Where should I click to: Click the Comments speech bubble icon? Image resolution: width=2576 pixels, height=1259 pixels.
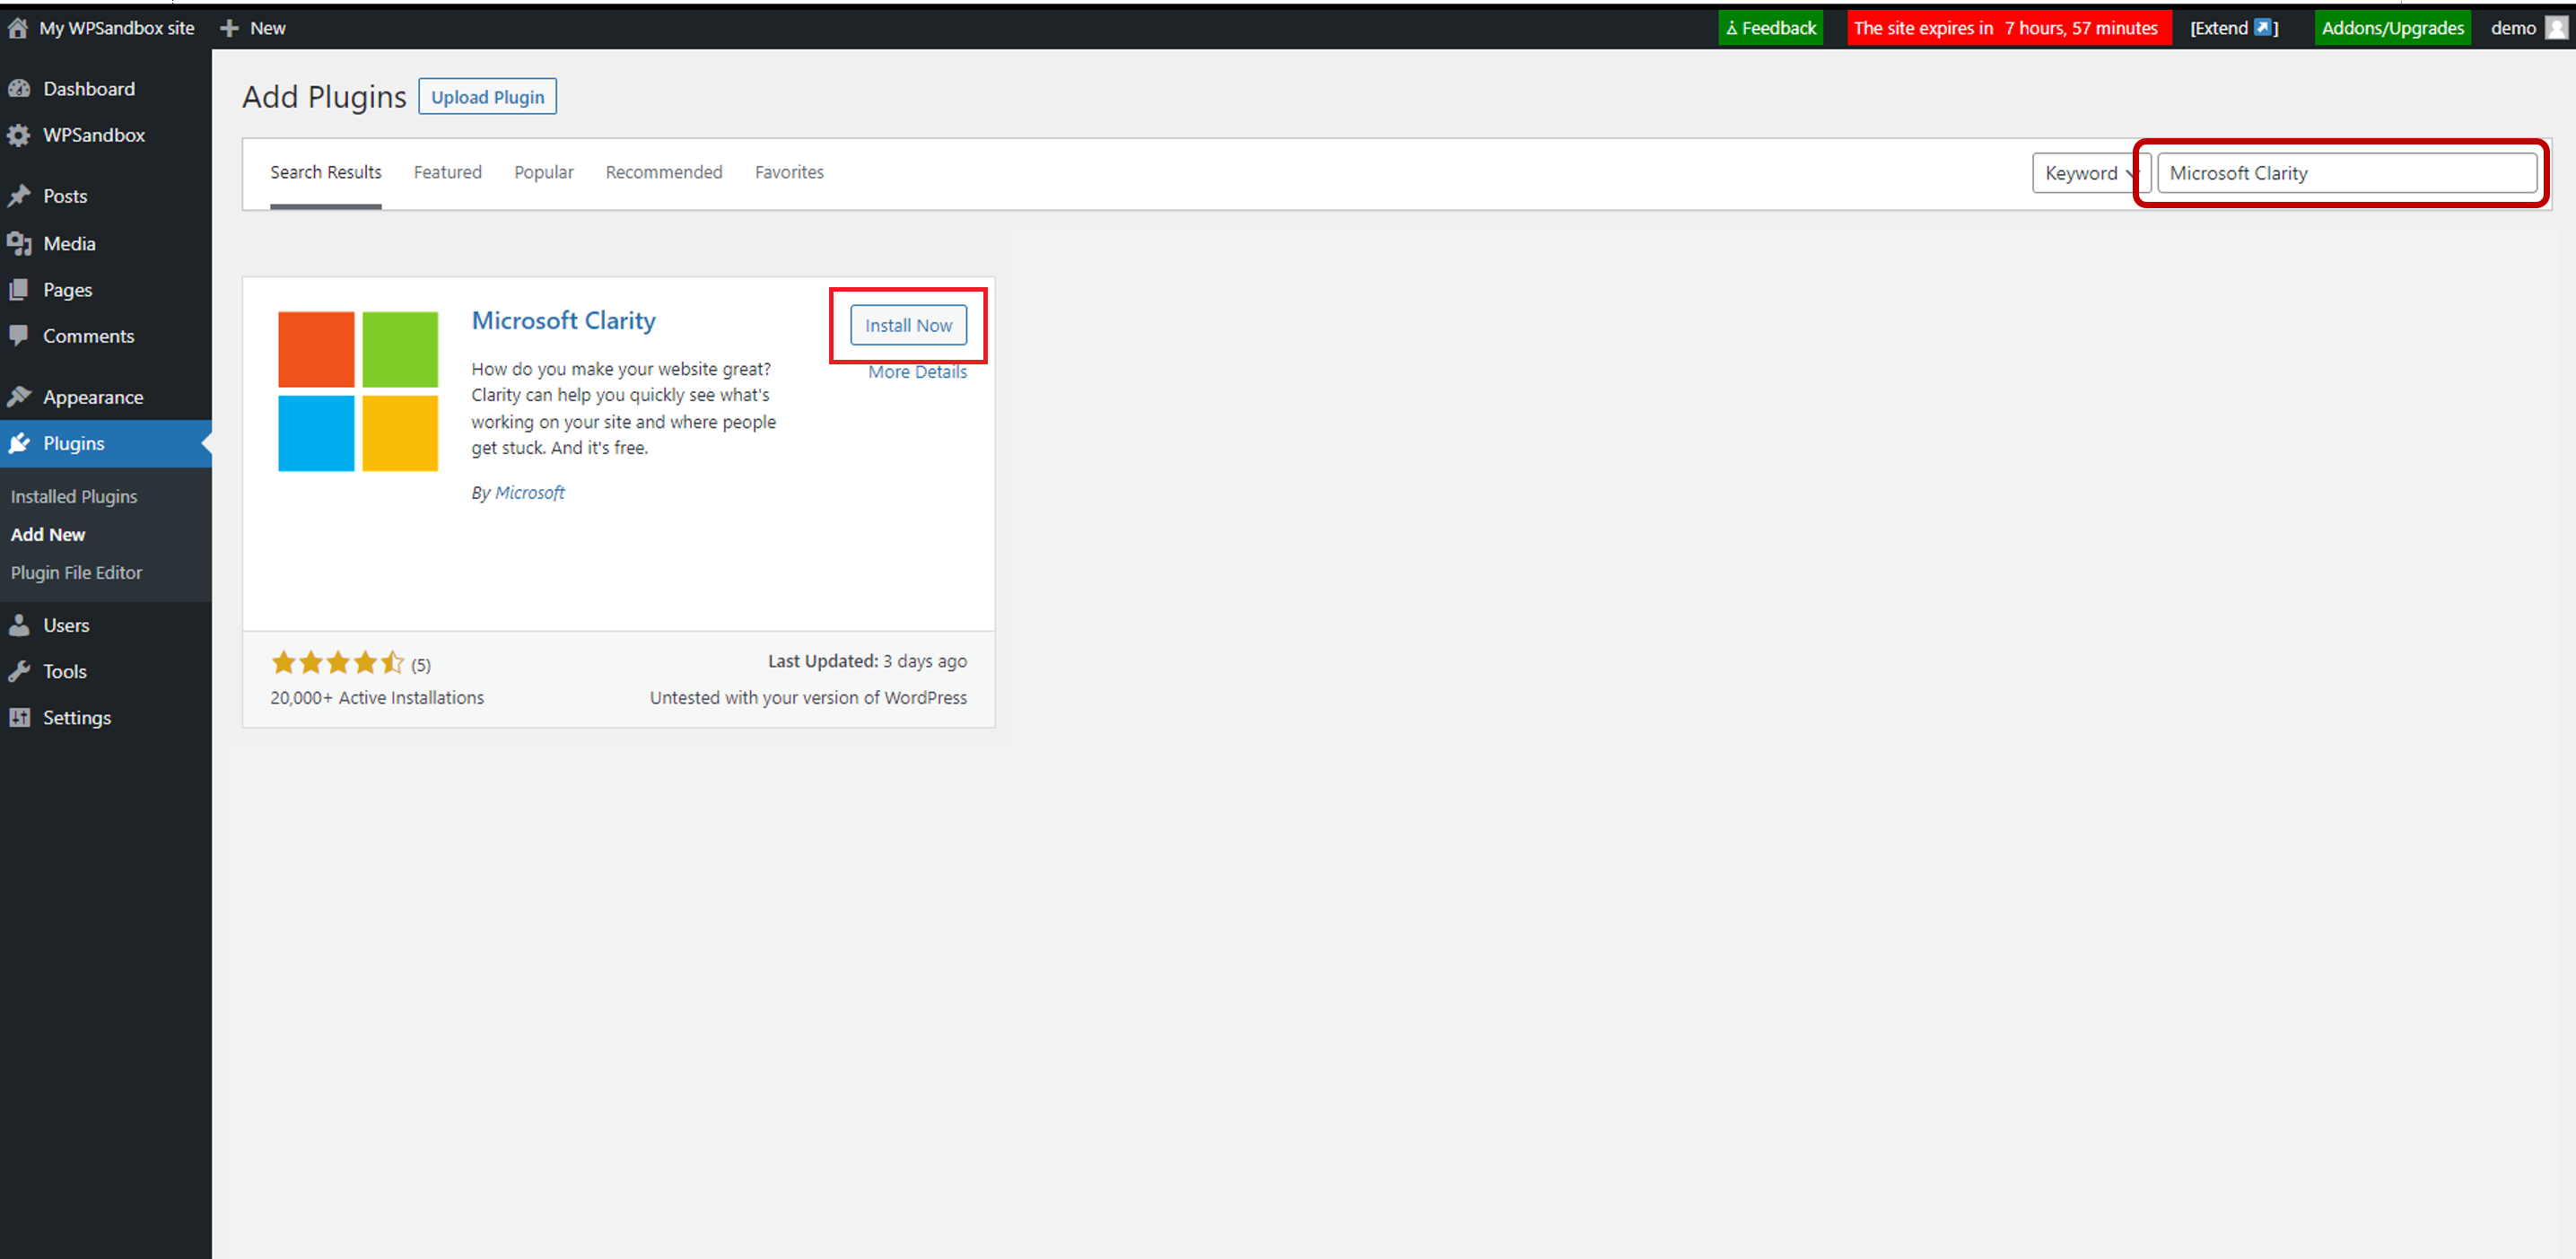pos(19,335)
